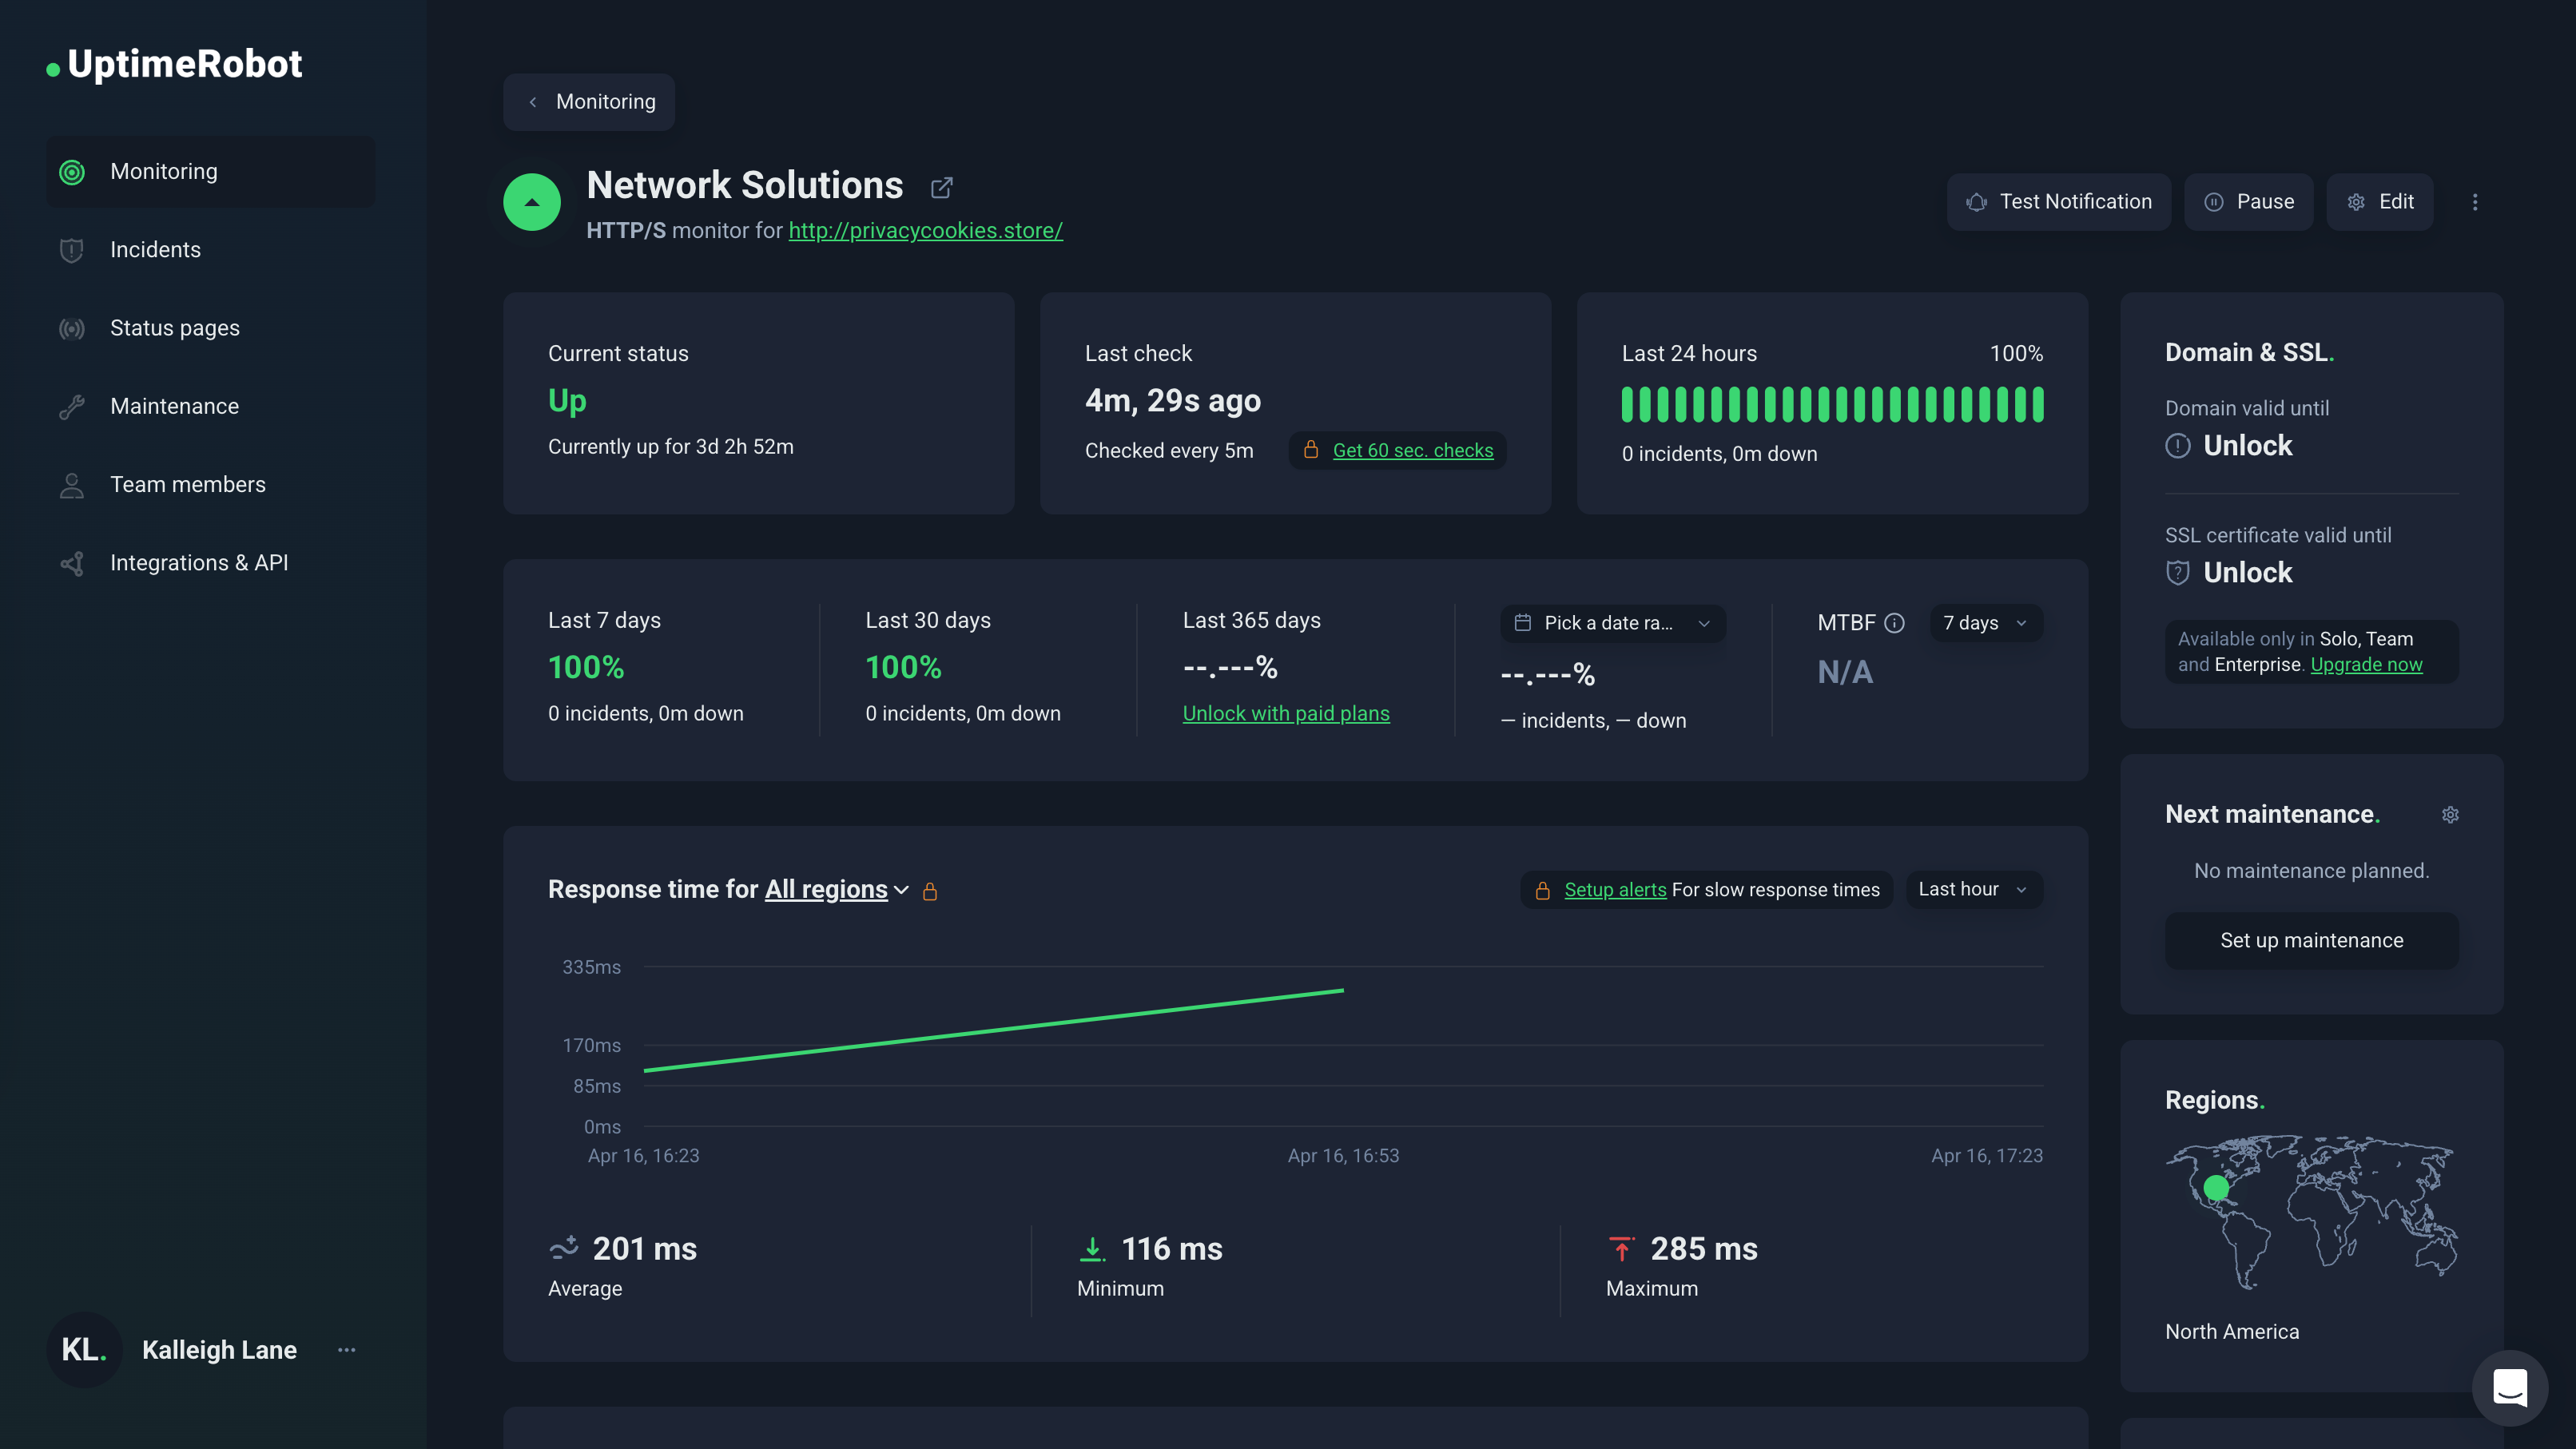
Task: Click the 285 ms Maximum value
Action: click(x=1703, y=1248)
